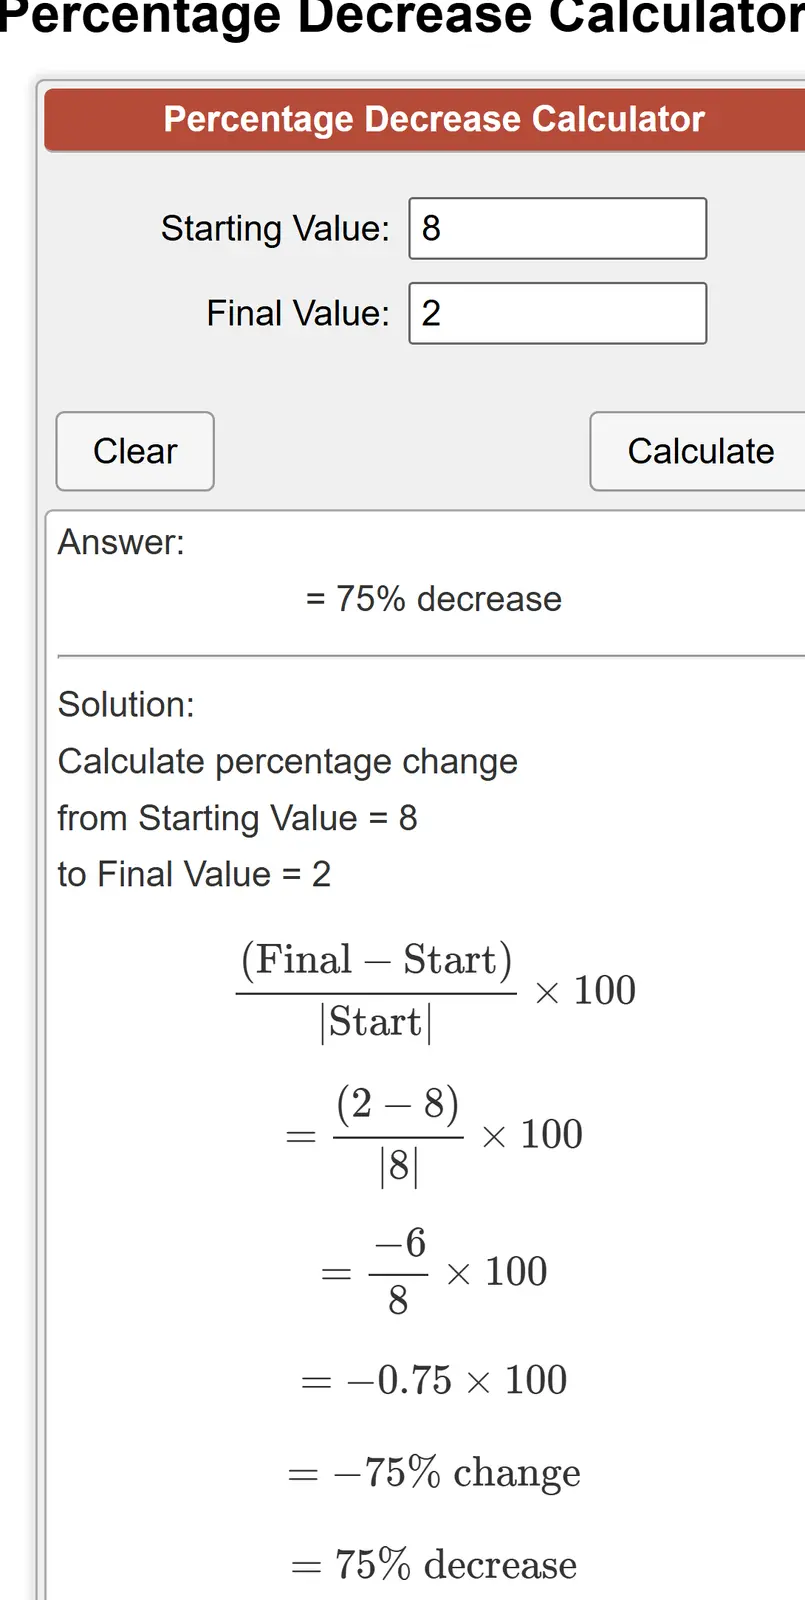Click the Starting Value input field
Screen dimensions: 805x1600
(557, 229)
